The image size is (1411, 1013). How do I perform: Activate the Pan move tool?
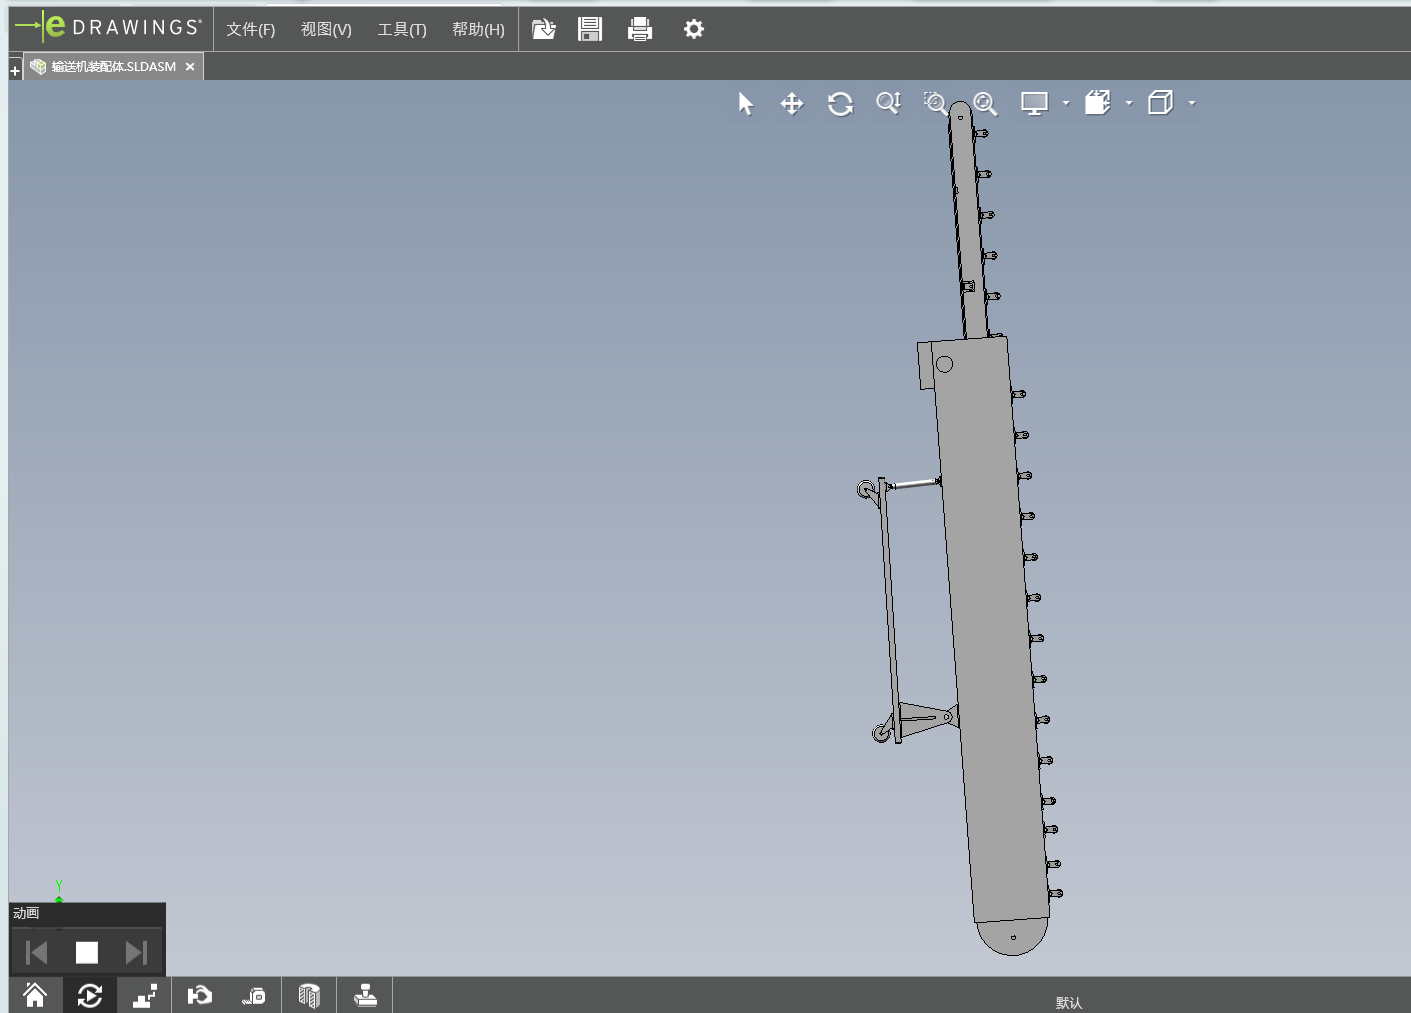(792, 104)
